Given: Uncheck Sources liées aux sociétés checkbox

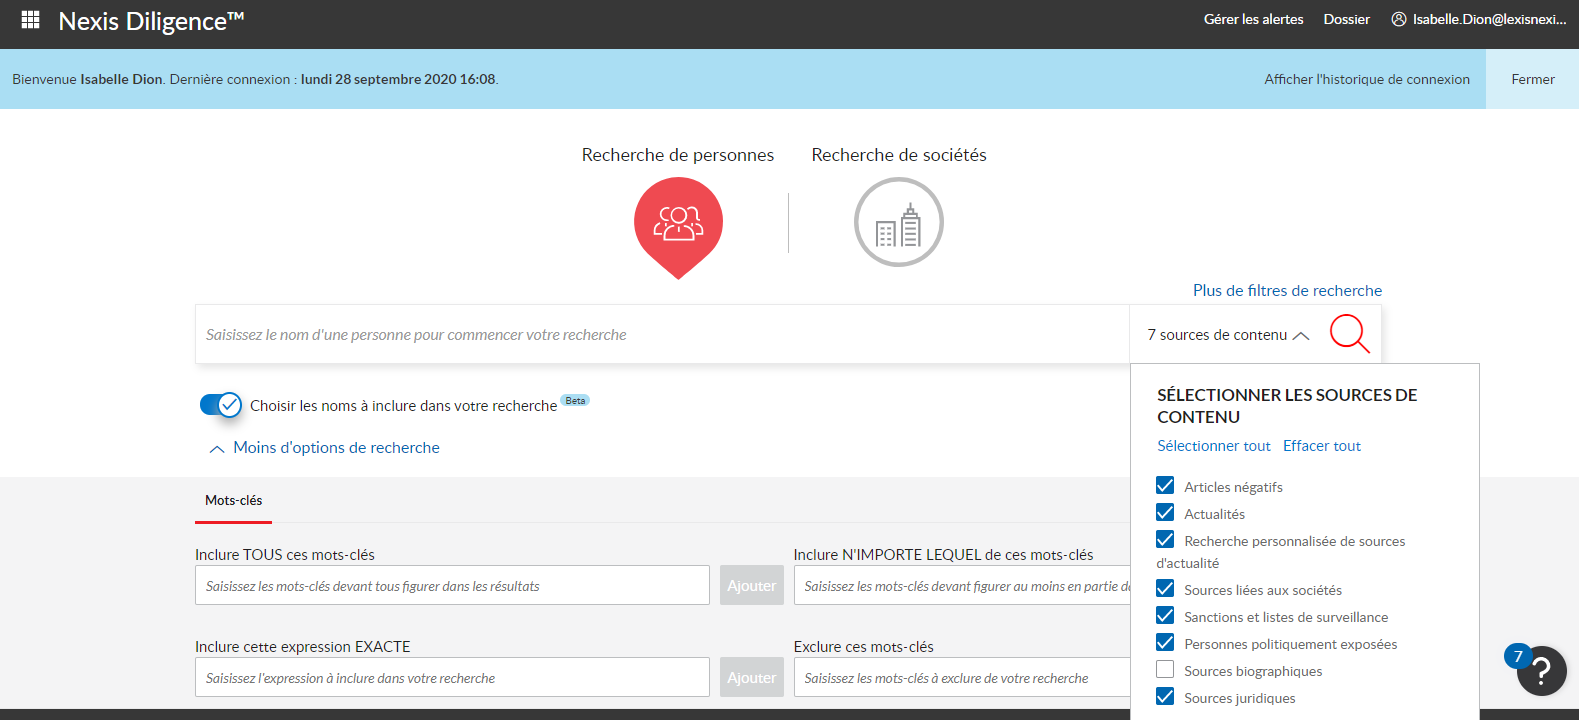Looking at the screenshot, I should [1165, 589].
